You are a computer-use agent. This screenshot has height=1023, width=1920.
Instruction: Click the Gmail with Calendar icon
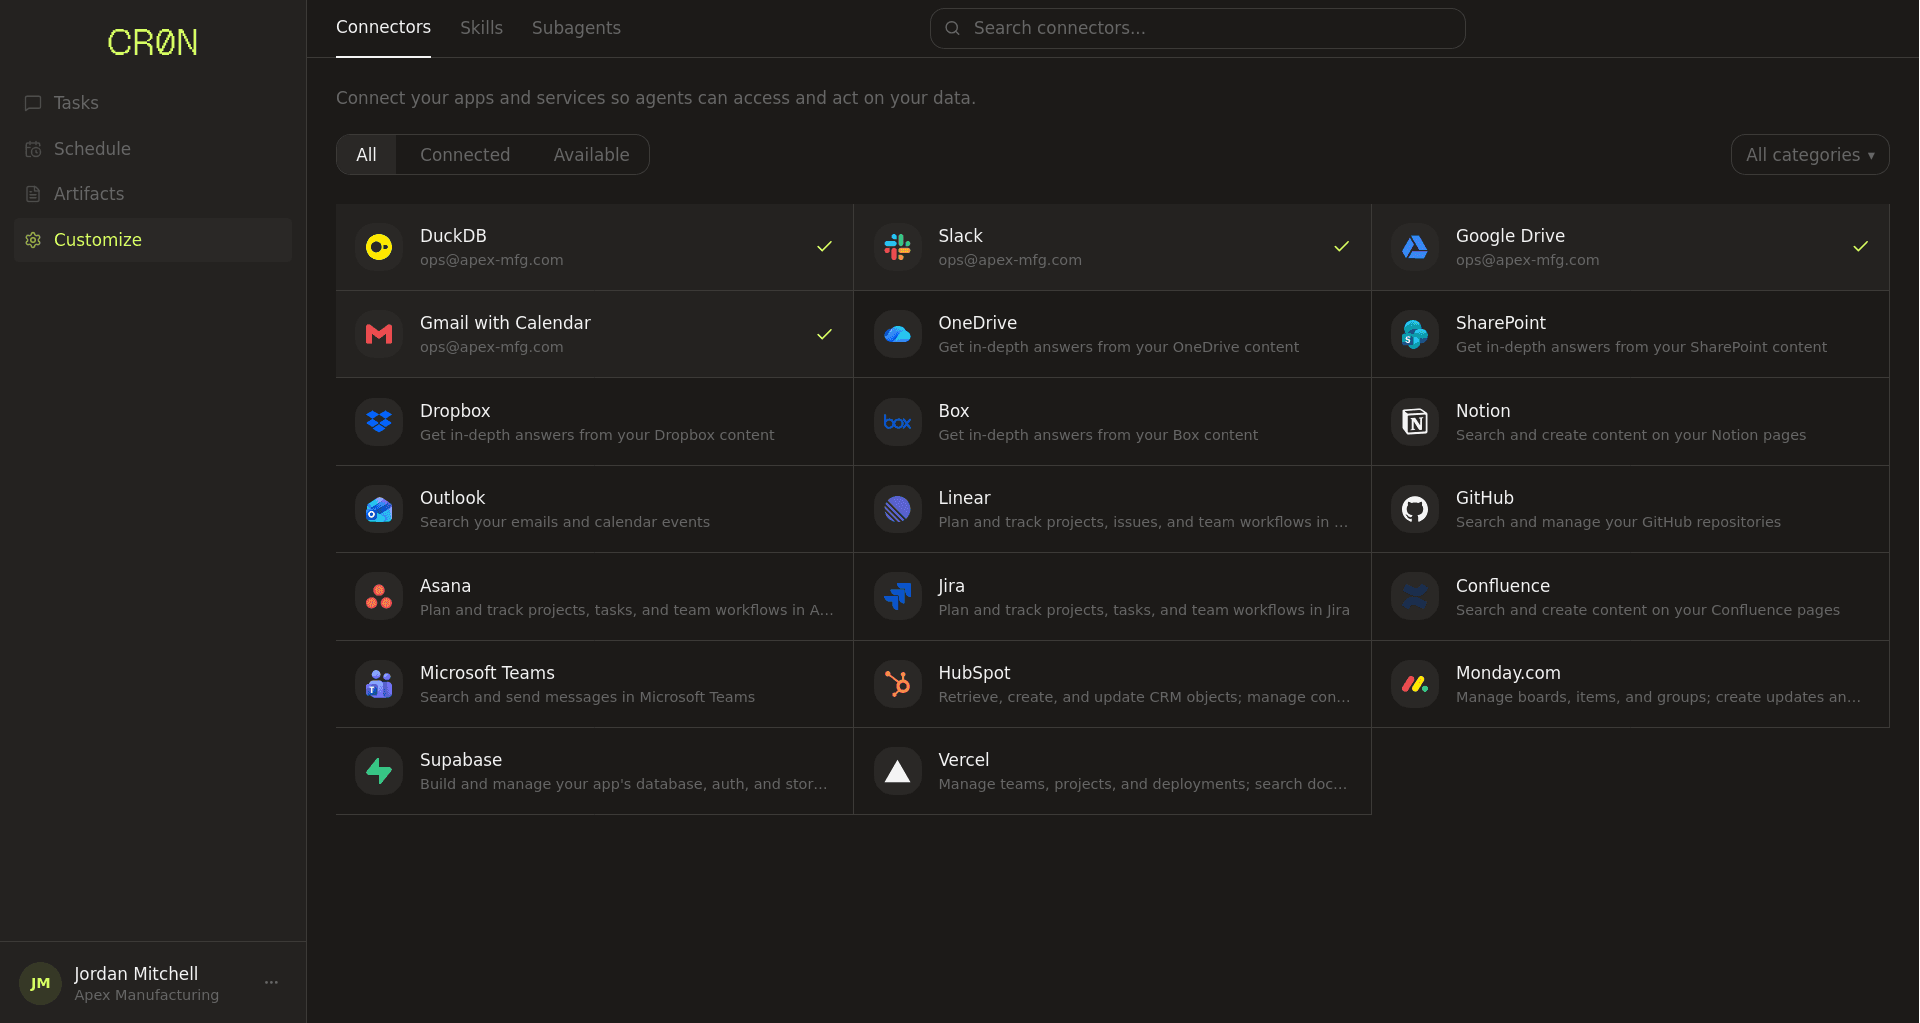pos(379,334)
